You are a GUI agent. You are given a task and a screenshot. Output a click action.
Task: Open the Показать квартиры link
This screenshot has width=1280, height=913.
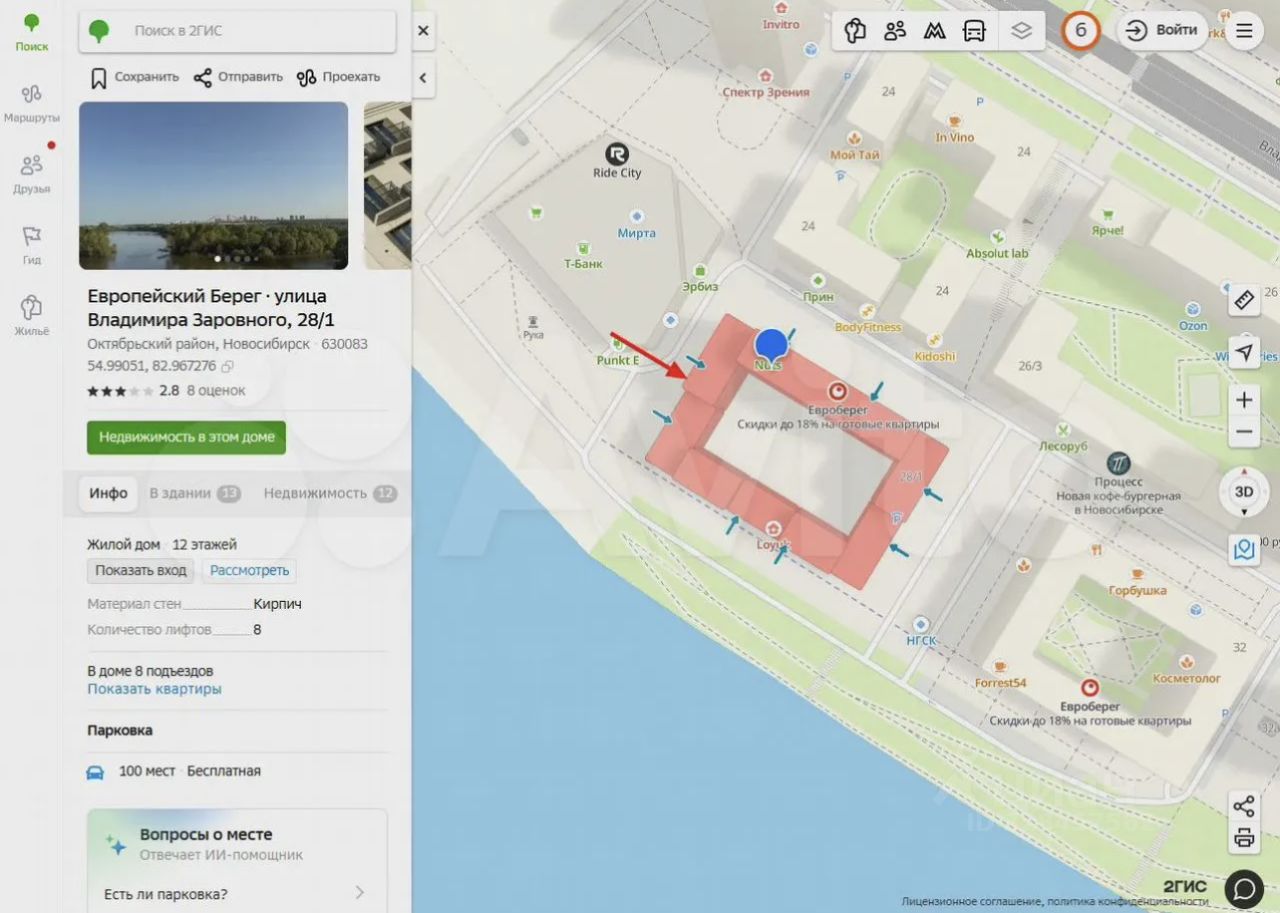click(x=154, y=689)
